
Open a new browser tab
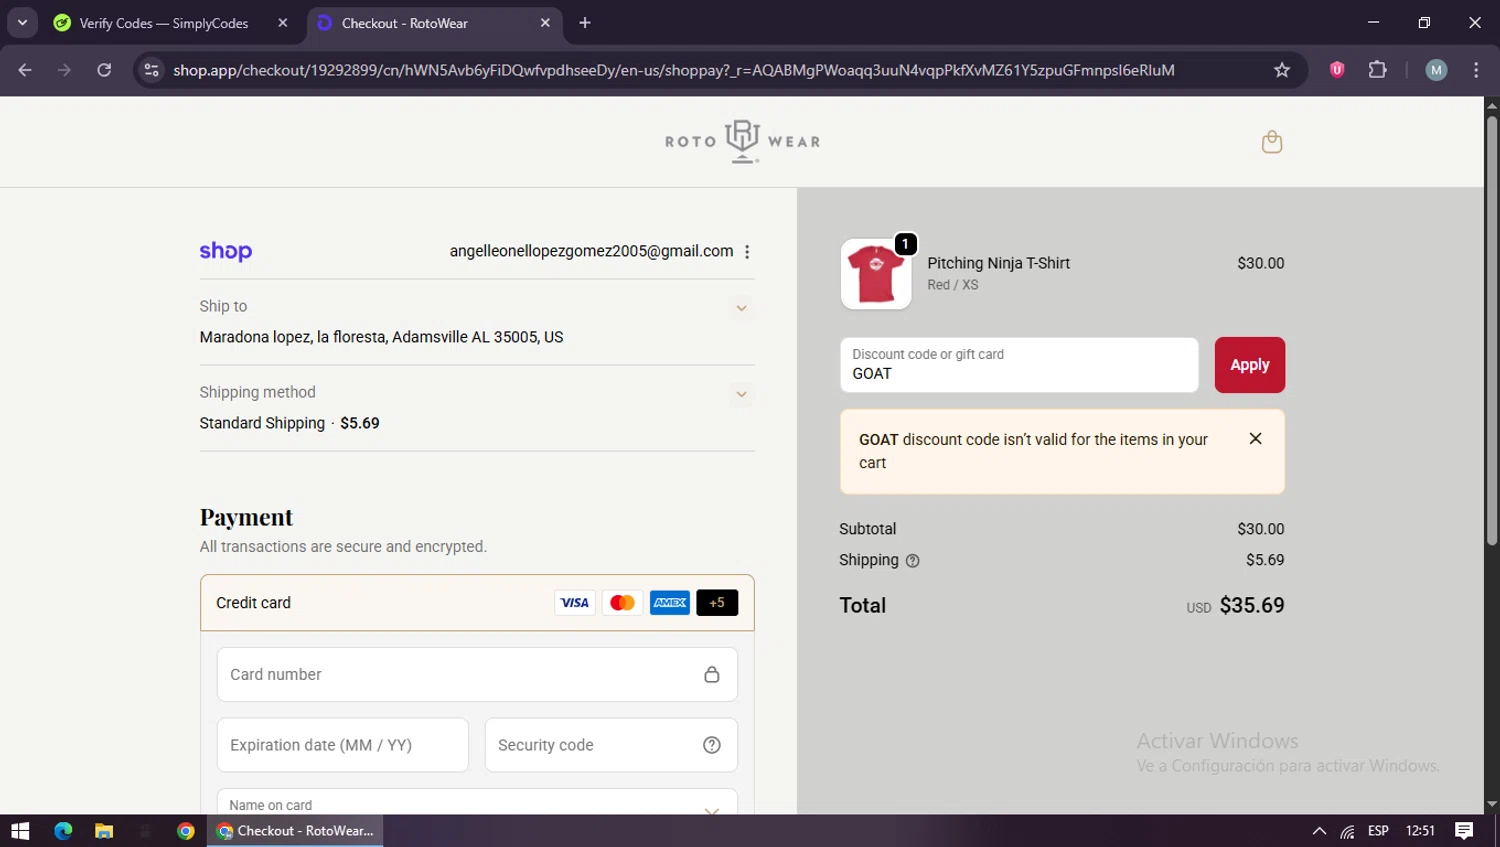(x=585, y=23)
